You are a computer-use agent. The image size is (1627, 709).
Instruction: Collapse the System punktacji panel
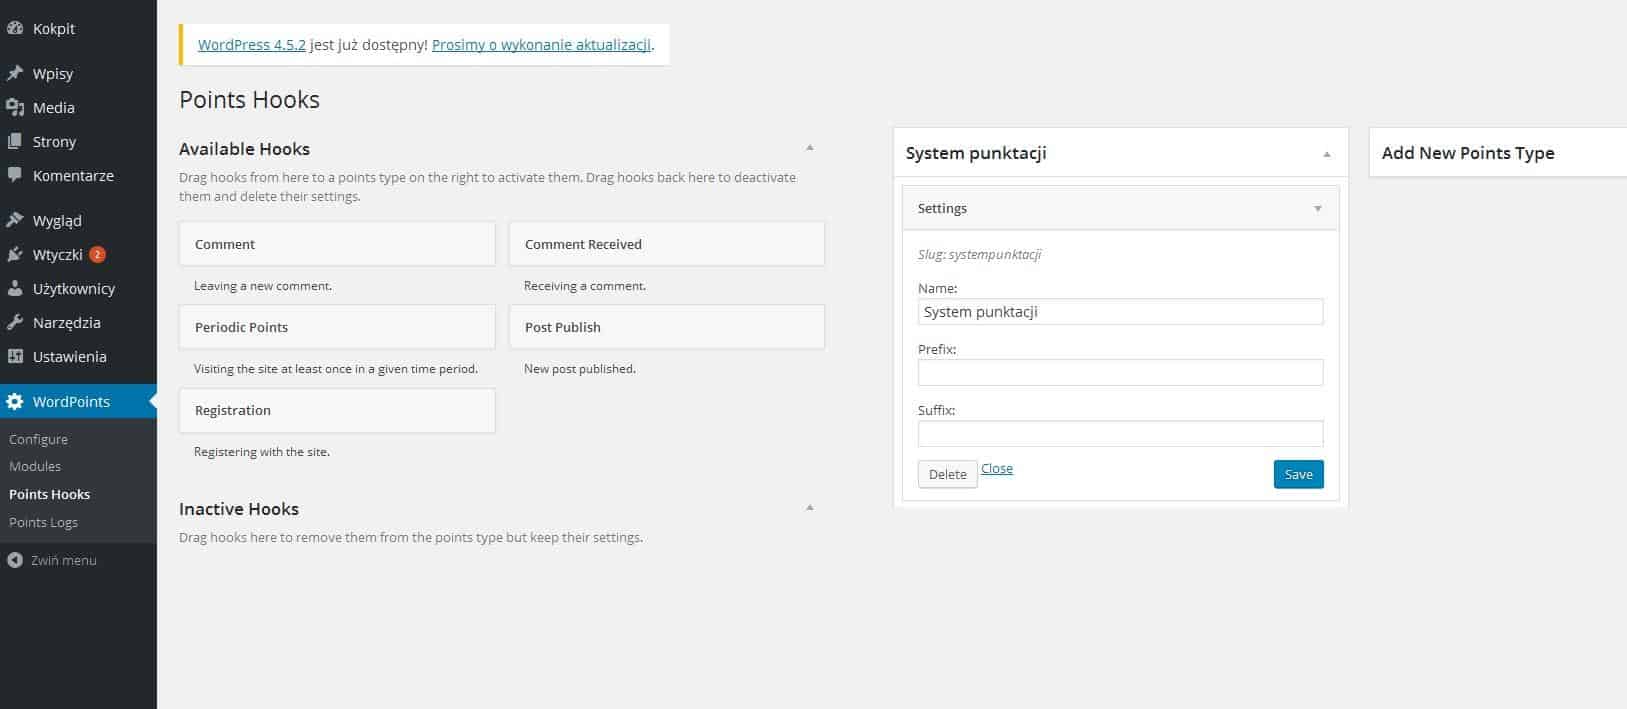(1327, 154)
